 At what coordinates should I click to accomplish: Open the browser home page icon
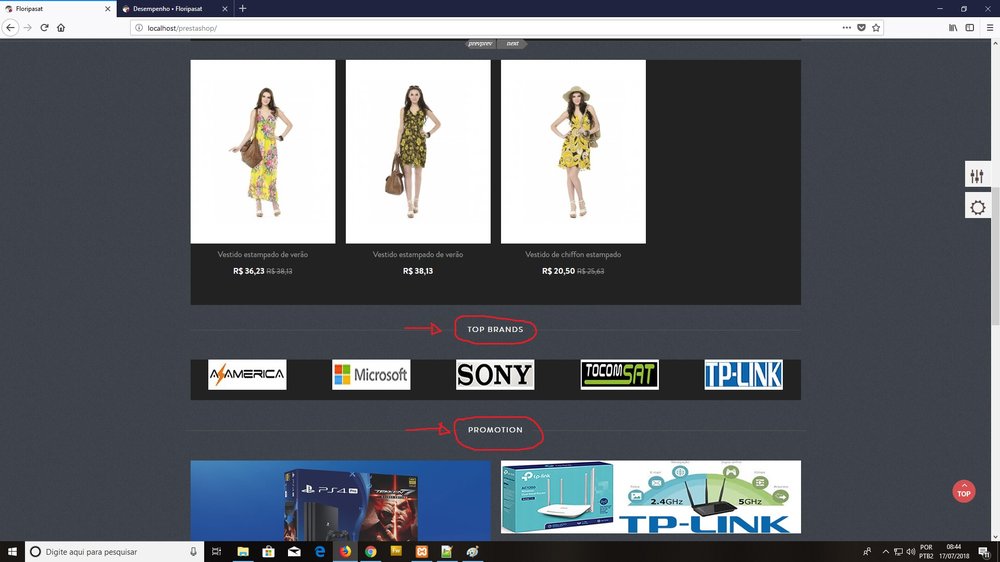pyautogui.click(x=61, y=27)
